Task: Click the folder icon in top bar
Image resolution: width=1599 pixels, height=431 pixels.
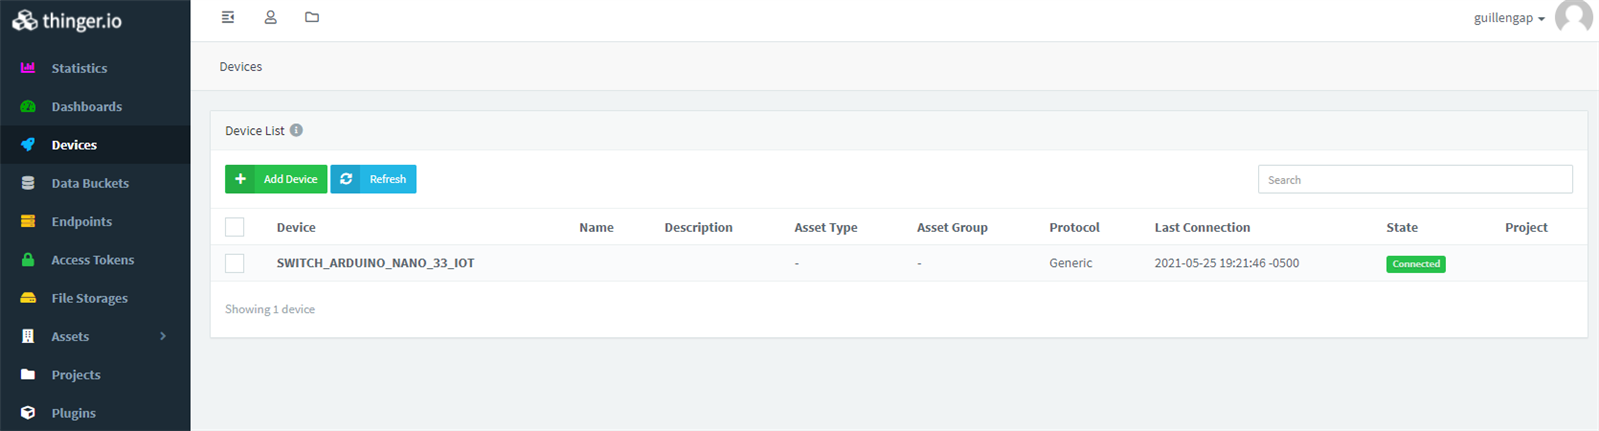Action: (312, 17)
